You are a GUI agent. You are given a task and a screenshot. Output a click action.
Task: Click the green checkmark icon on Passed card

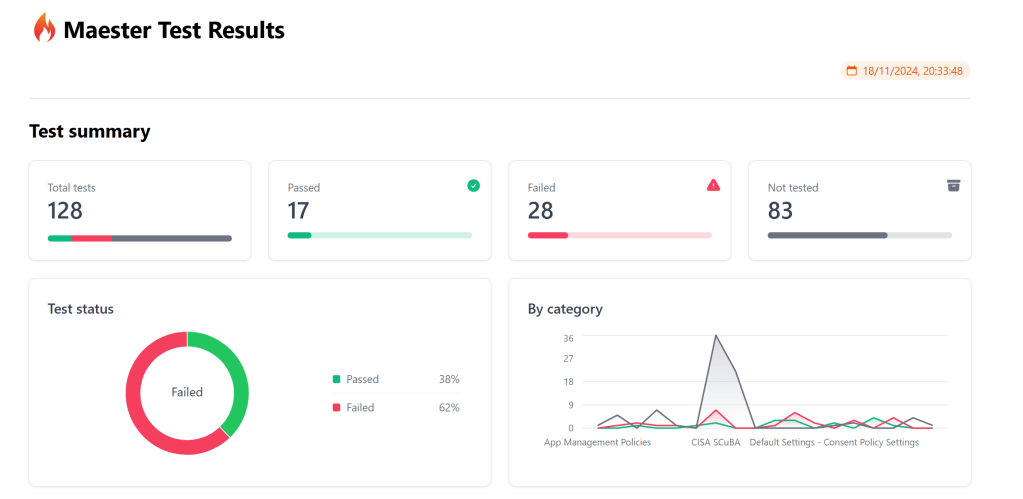[473, 185]
